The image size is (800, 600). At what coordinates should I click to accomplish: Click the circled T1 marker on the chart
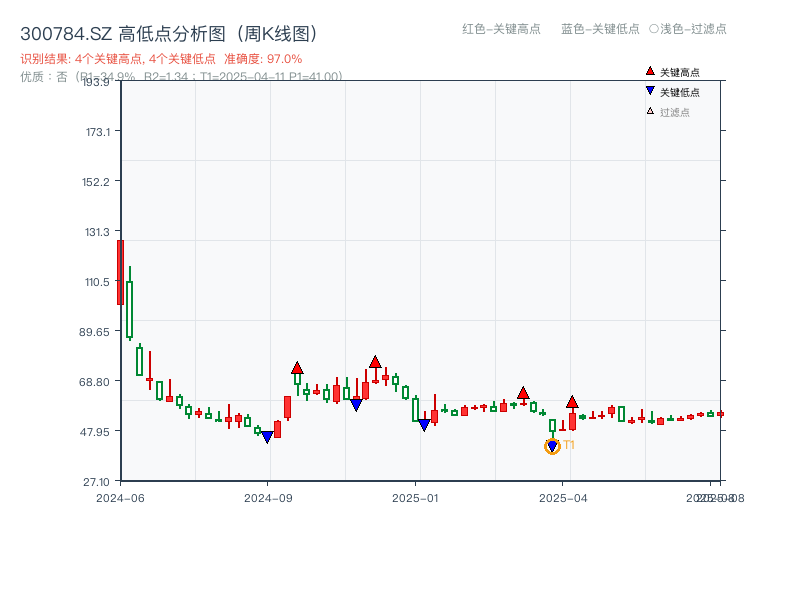tap(552, 446)
